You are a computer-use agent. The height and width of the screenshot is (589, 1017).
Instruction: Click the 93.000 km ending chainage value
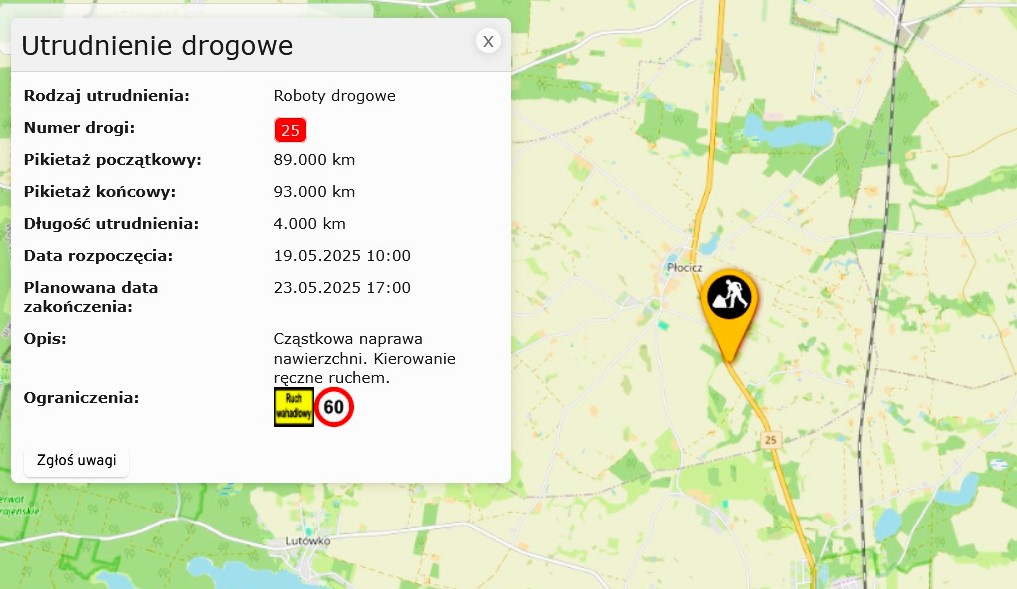click(x=314, y=191)
